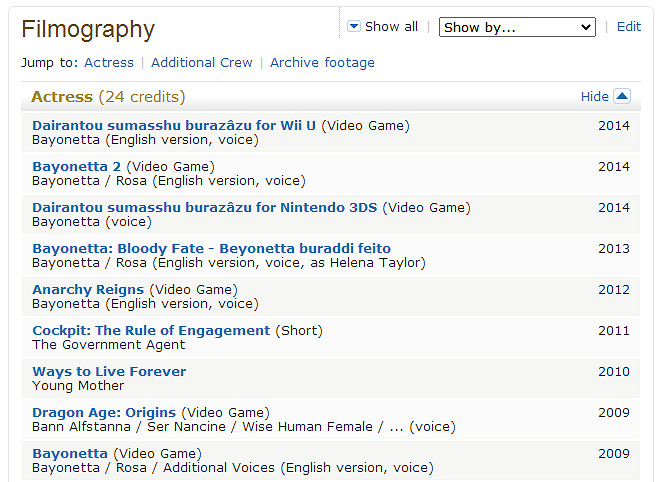Open Cockpit: The Rule of Engagement
This screenshot has width=659, height=482.
coord(151,331)
